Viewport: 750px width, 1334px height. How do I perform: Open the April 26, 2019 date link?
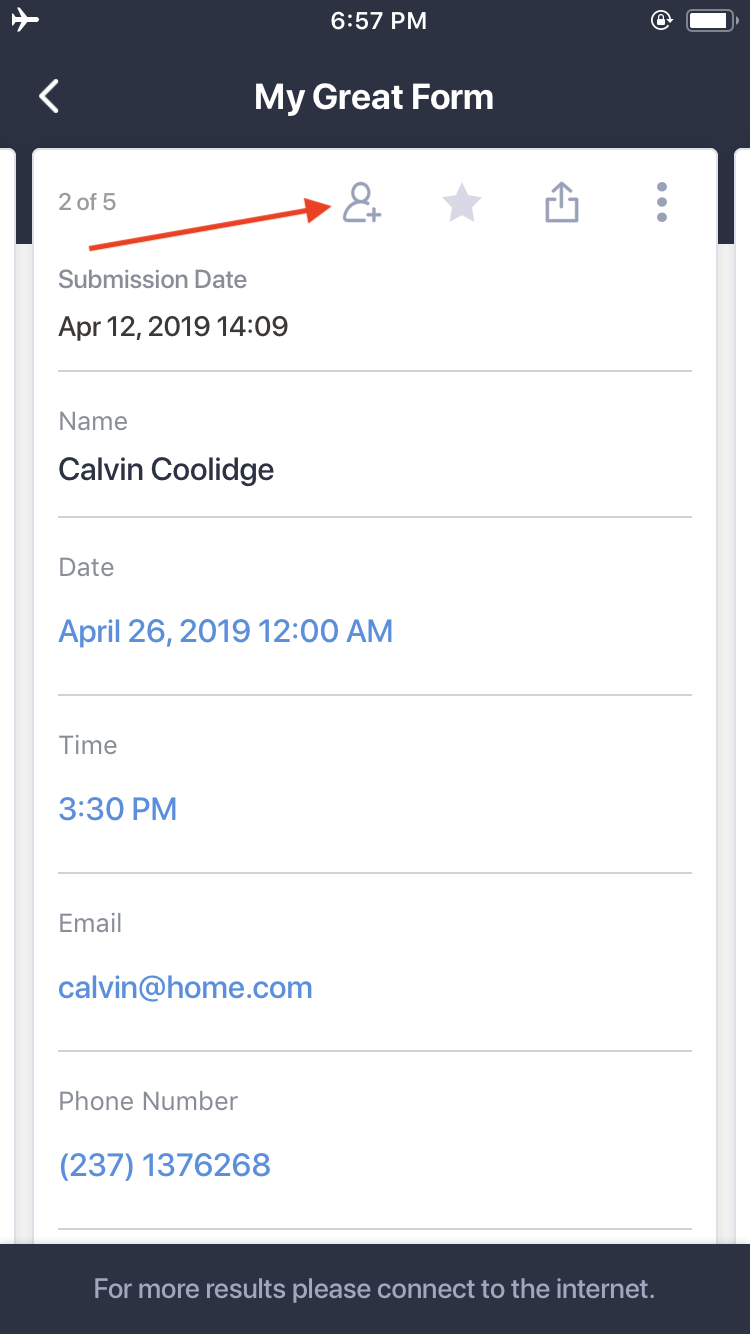(225, 631)
